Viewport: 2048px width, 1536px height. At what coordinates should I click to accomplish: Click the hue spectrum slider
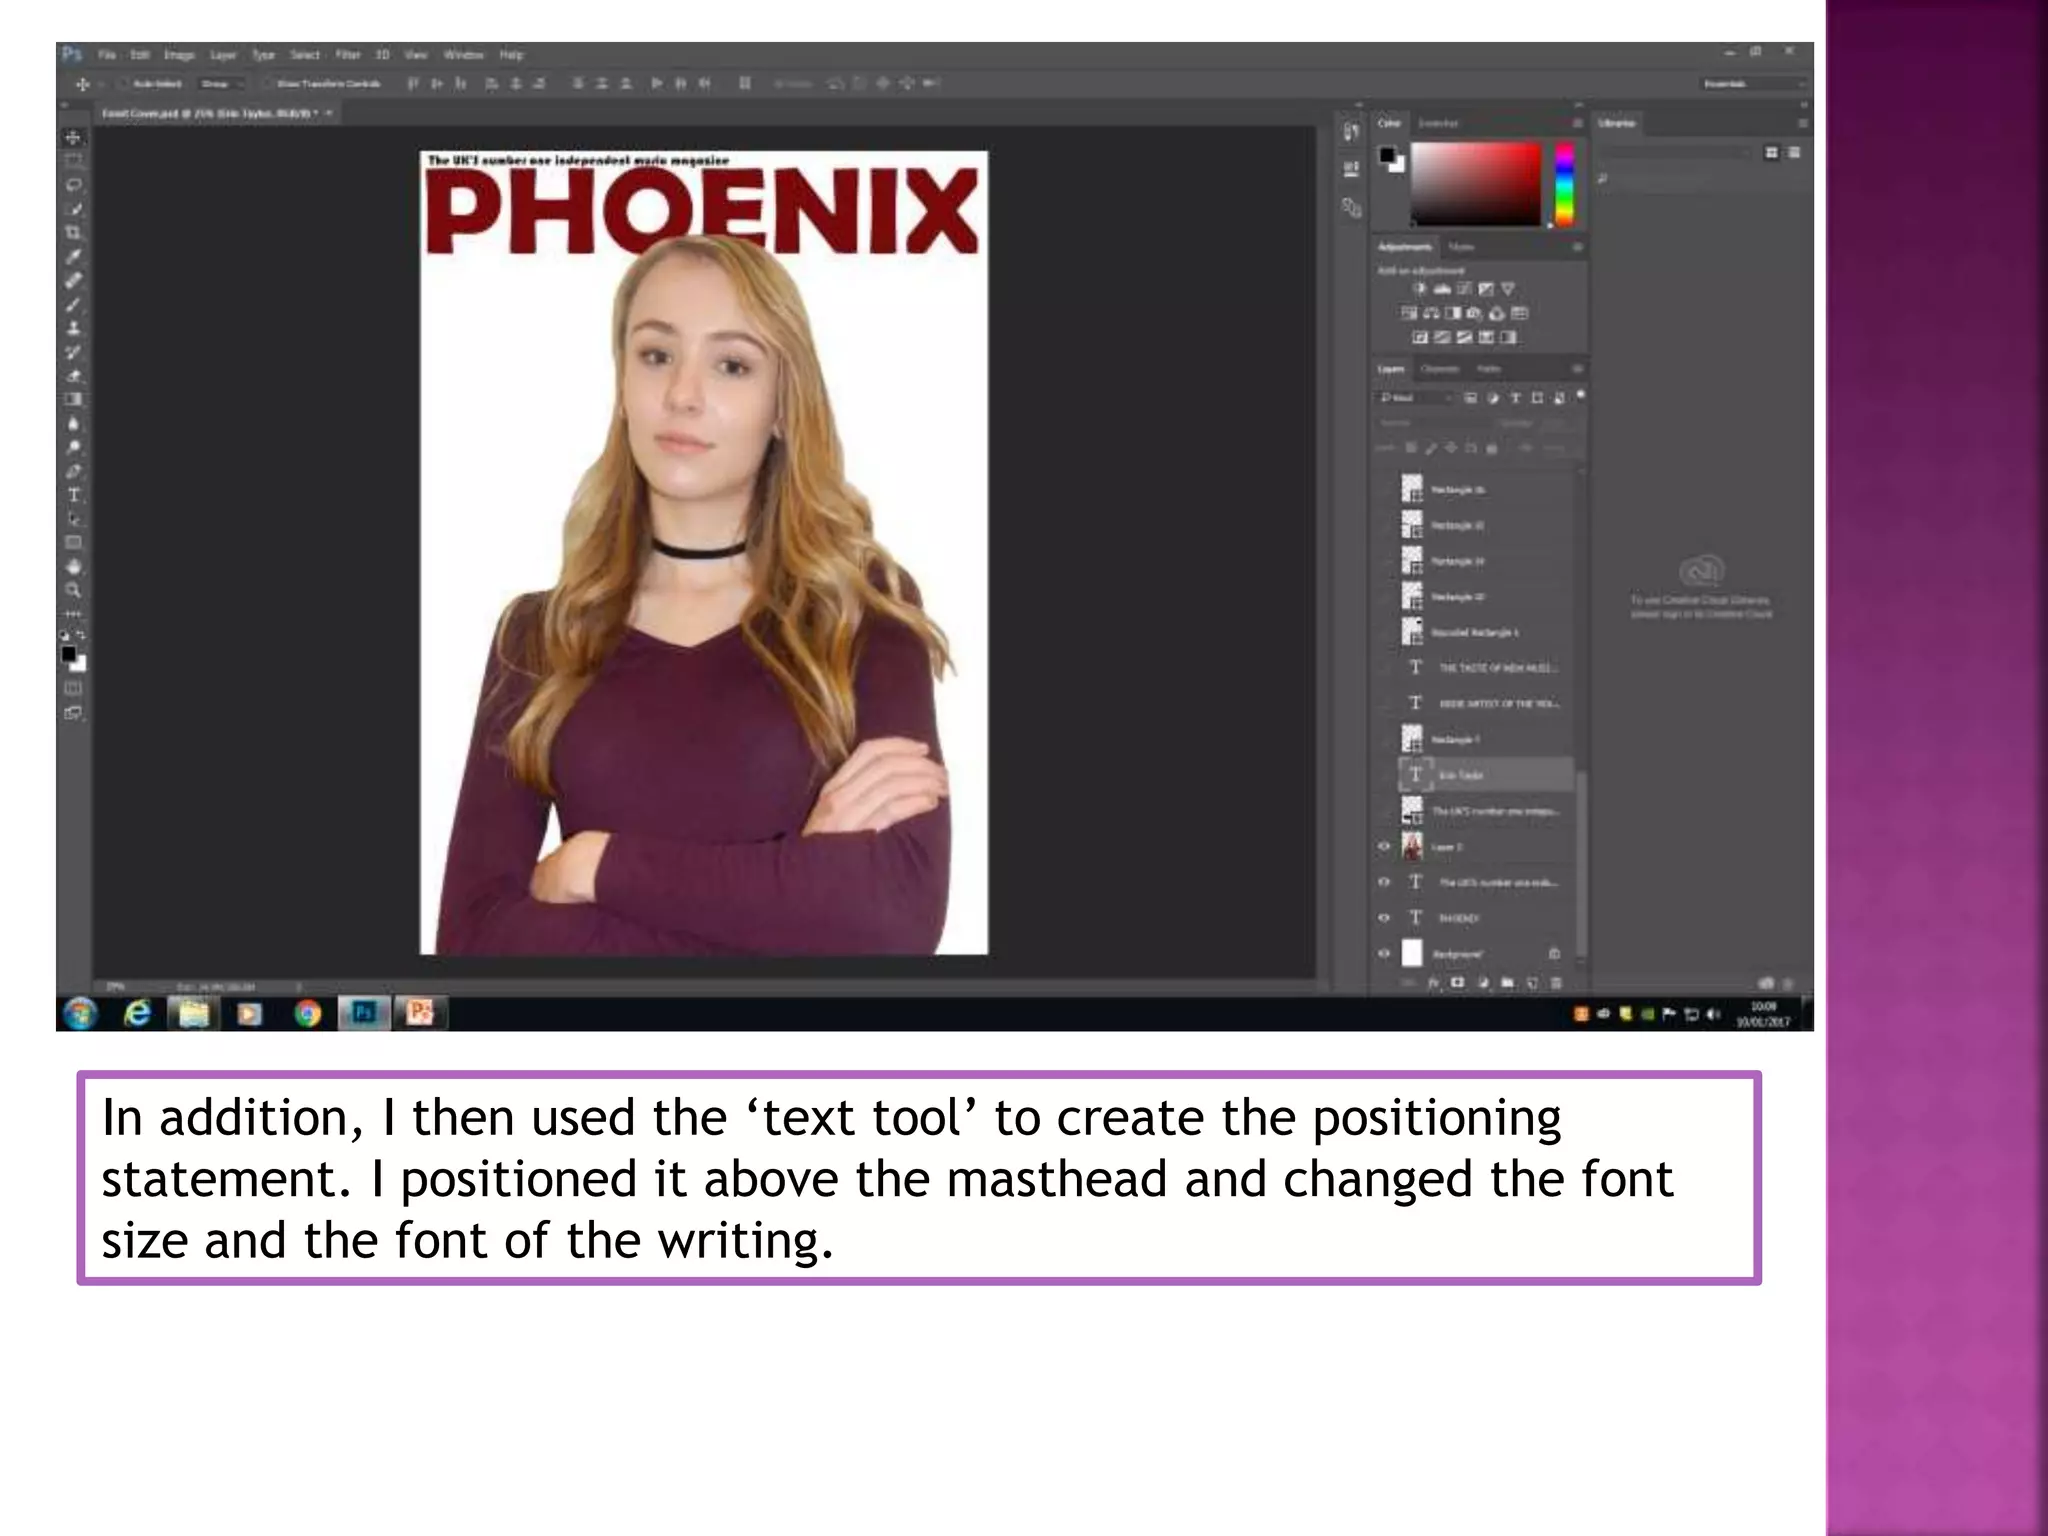(x=1565, y=184)
